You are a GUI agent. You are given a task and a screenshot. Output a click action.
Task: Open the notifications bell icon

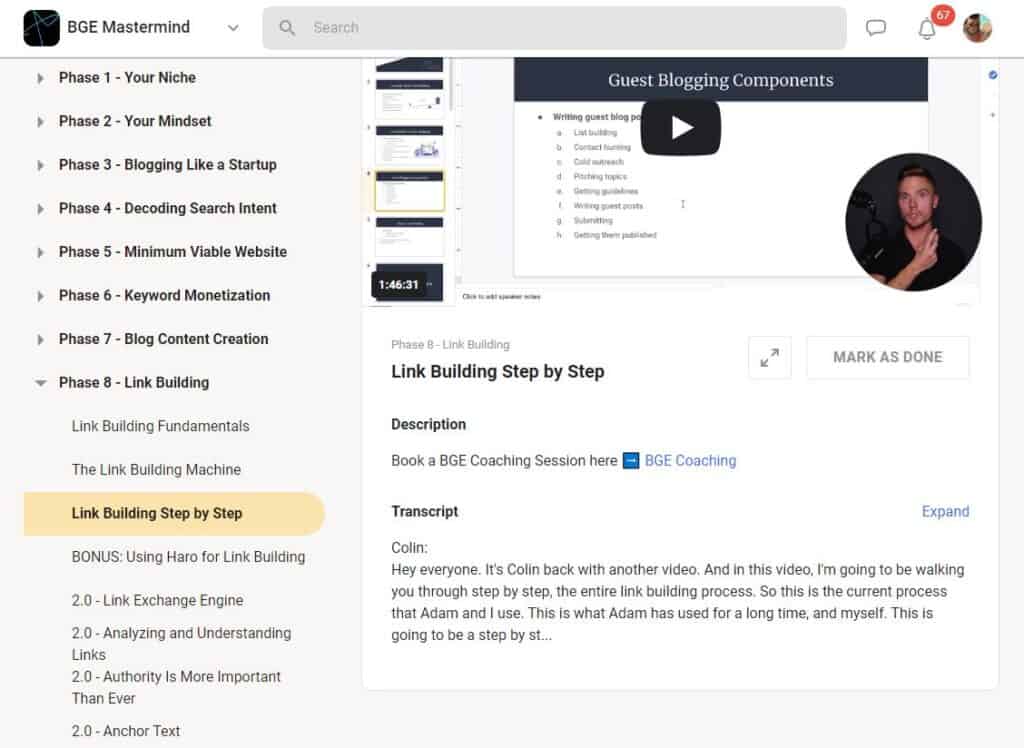pos(927,29)
